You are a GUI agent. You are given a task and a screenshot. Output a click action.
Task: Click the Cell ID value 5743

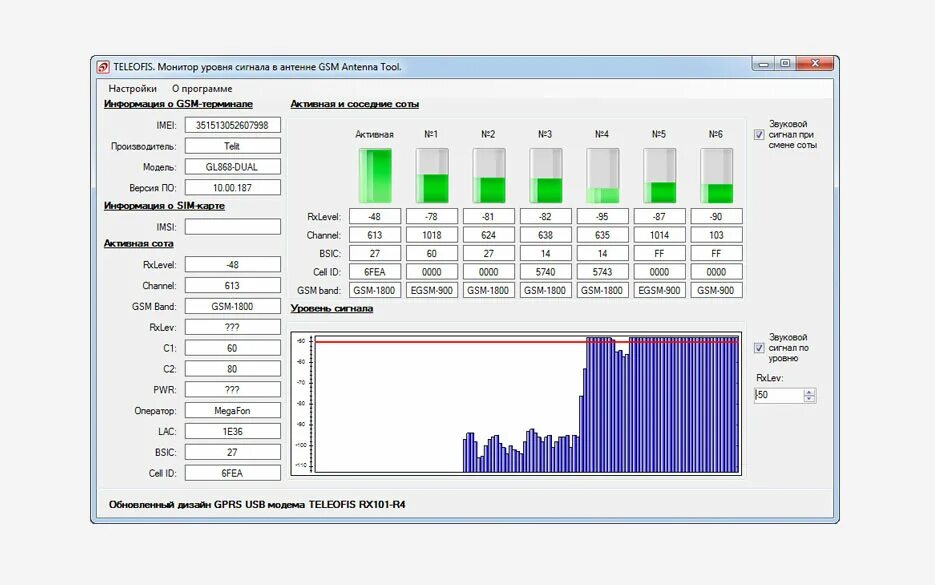pos(602,272)
